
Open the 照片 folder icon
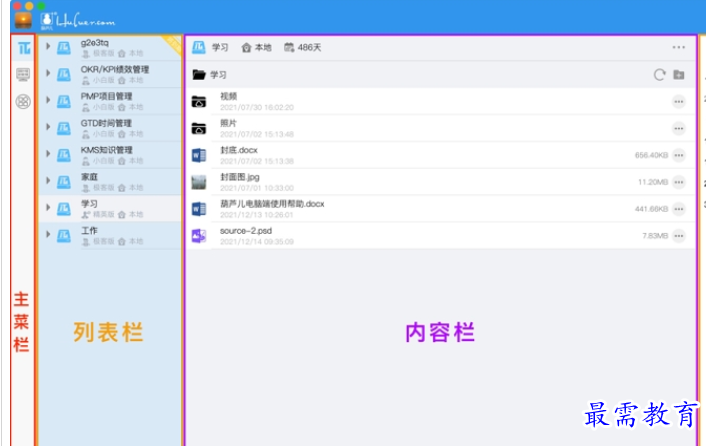coord(199,129)
